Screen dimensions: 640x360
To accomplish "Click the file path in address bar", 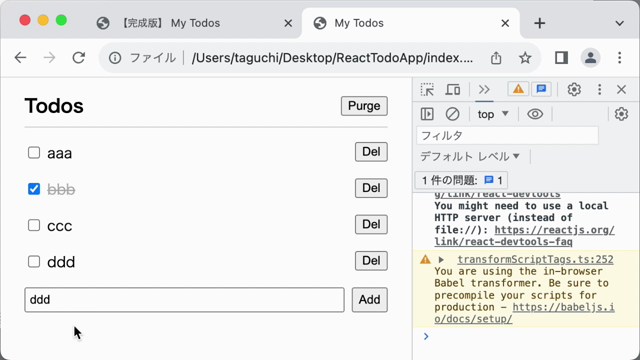I will [x=332, y=58].
